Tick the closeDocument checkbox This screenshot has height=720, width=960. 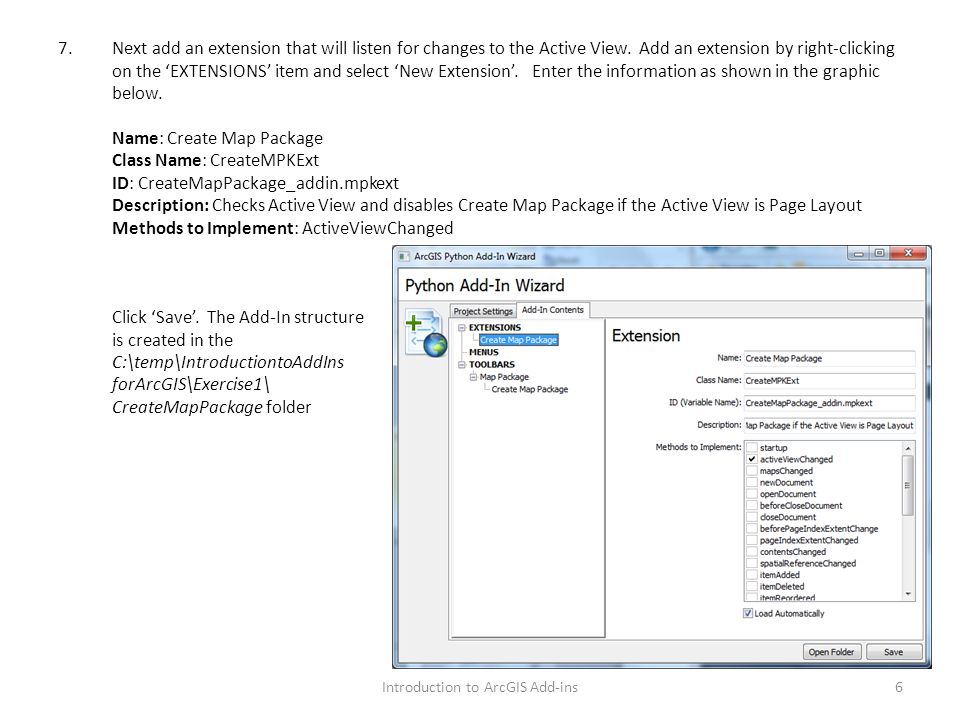[752, 517]
